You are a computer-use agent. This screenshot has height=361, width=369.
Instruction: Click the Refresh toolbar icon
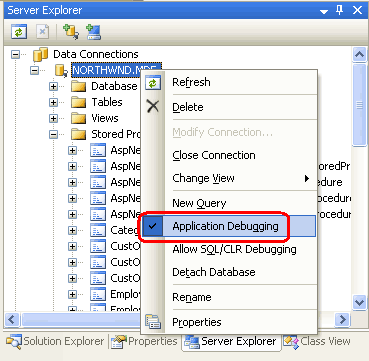pos(18,32)
